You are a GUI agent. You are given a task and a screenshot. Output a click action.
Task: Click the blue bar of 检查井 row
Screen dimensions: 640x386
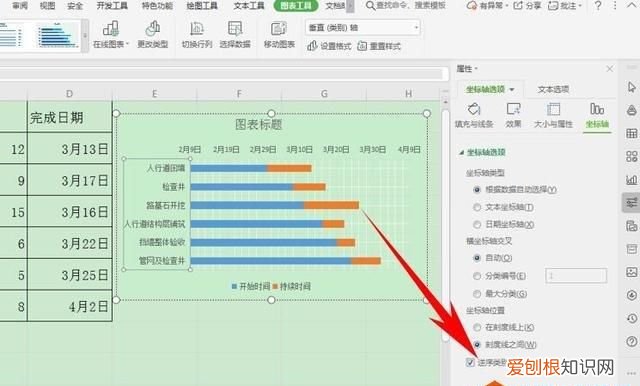point(242,187)
